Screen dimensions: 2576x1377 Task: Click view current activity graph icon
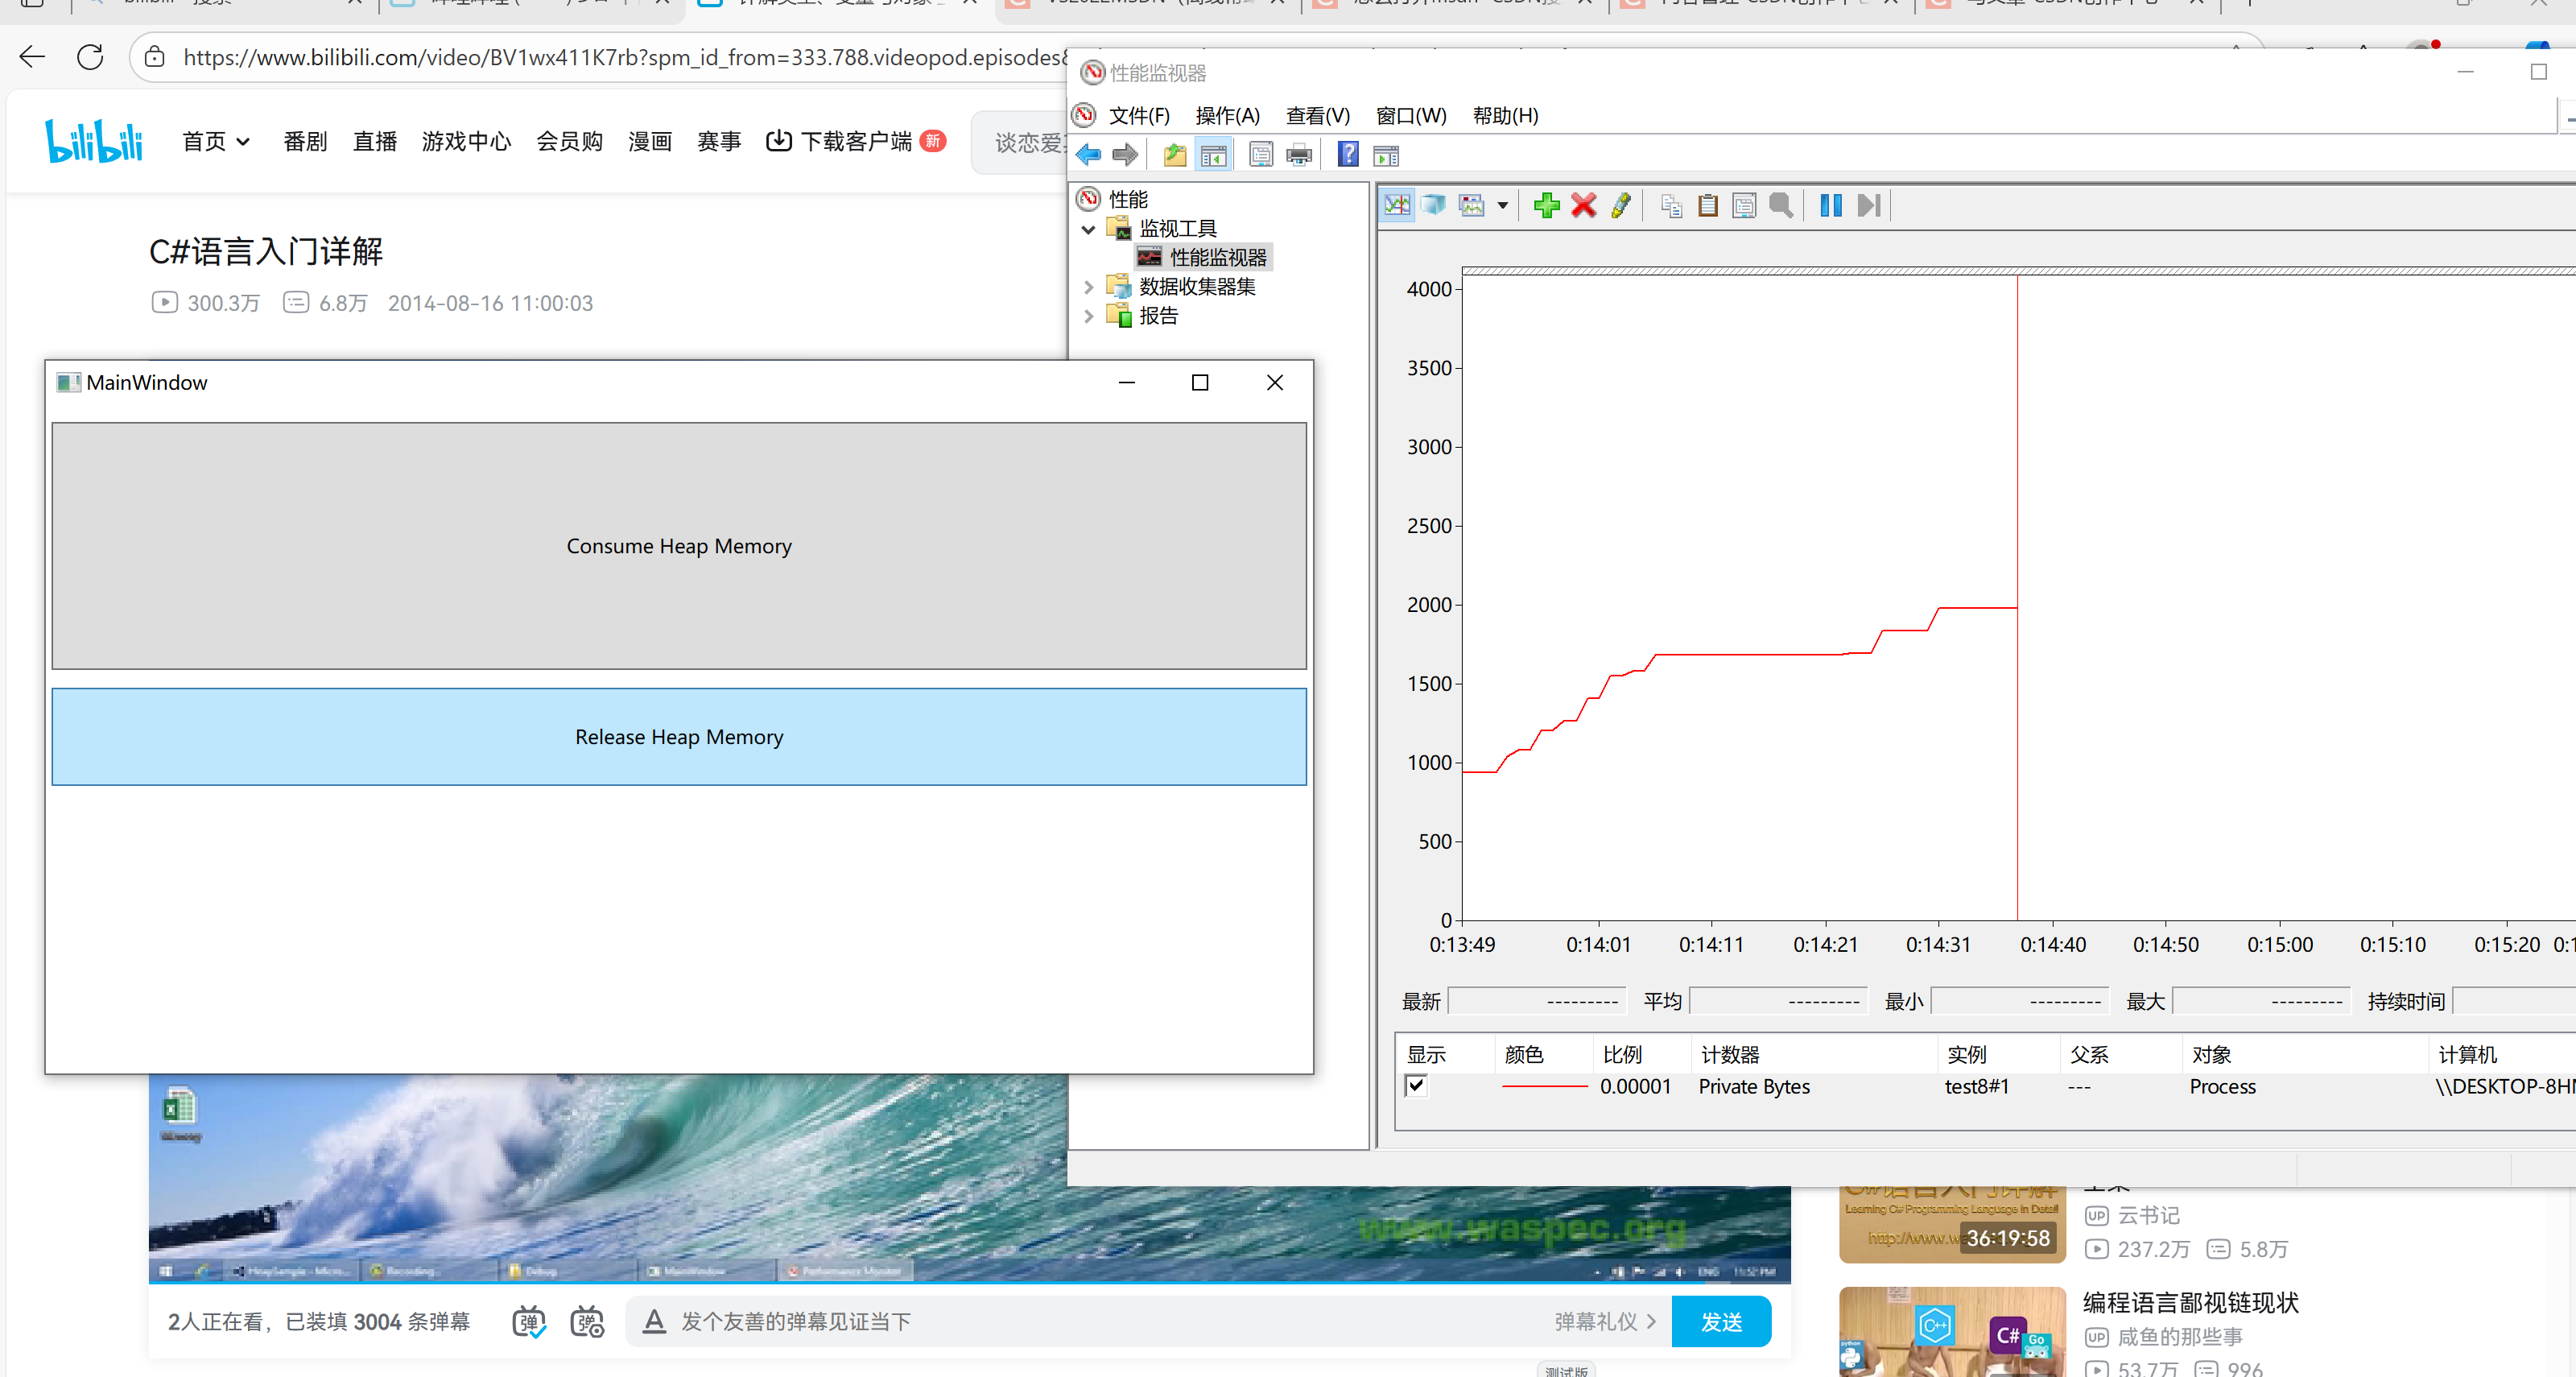(x=1397, y=206)
